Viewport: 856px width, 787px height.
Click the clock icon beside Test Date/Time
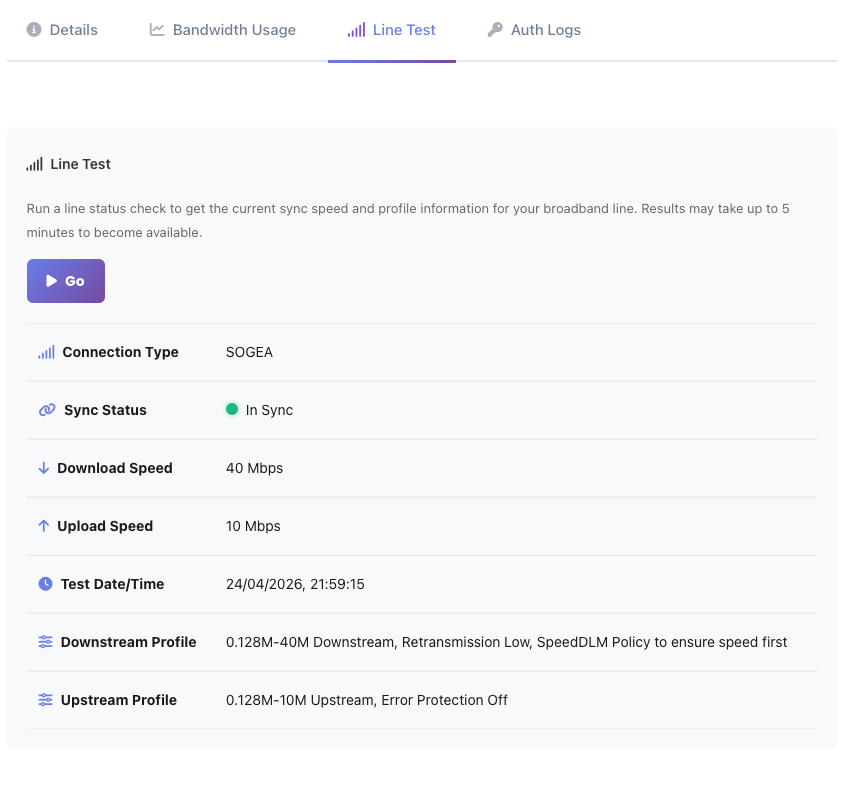point(45,584)
